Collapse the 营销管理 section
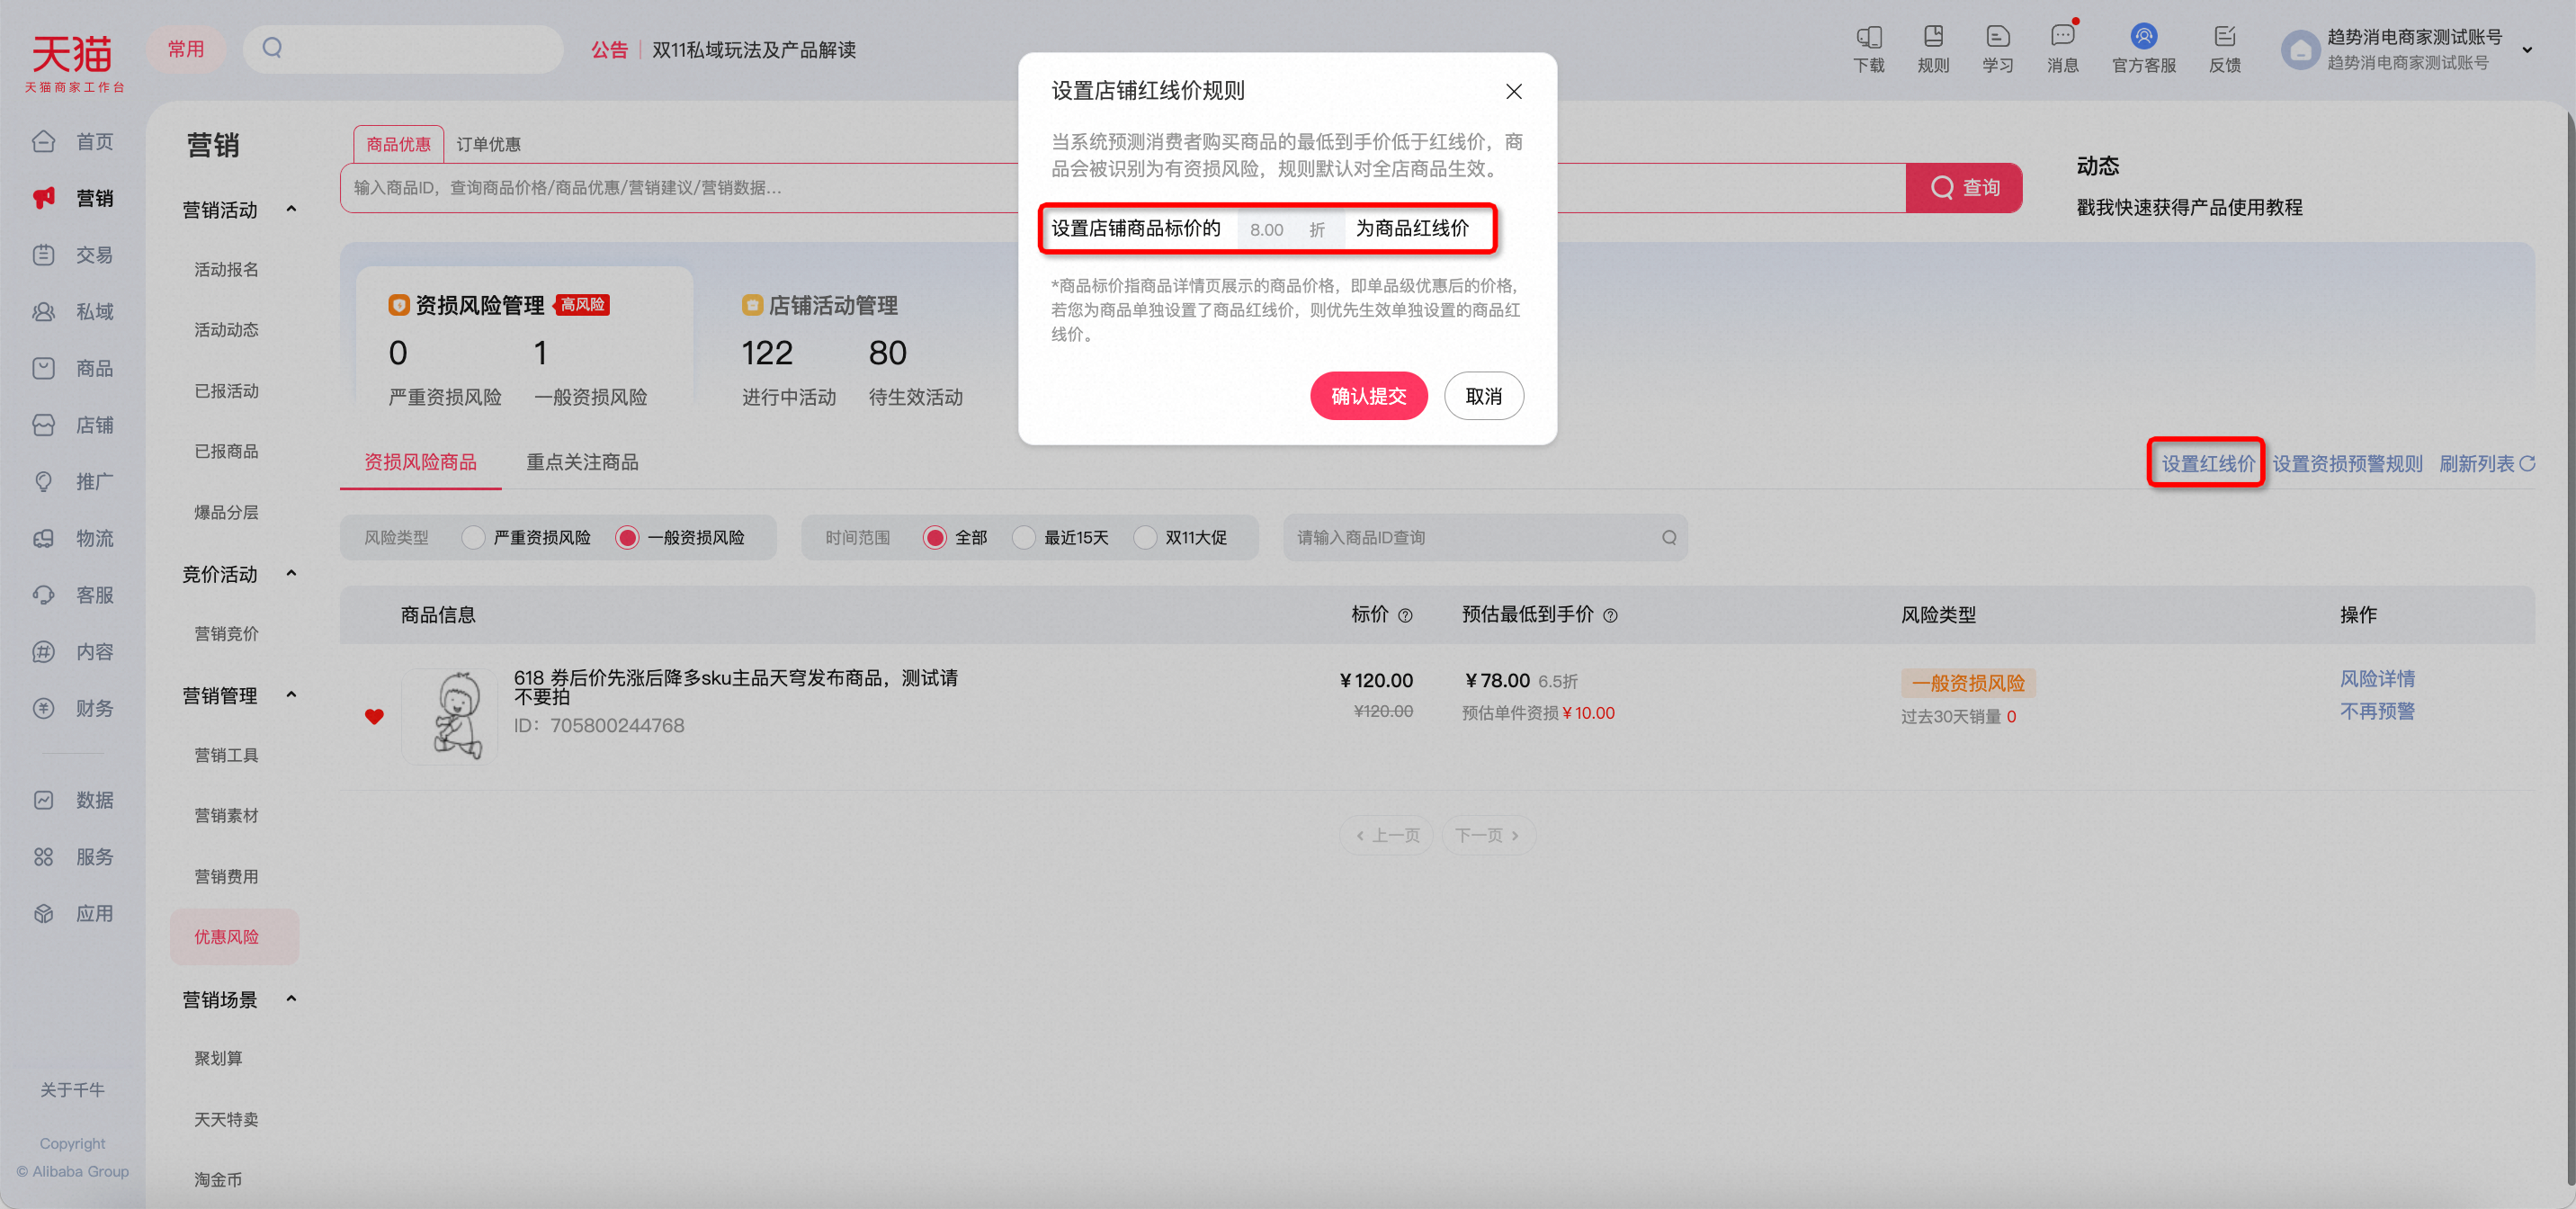The height and width of the screenshot is (1209, 2576). pos(291,694)
